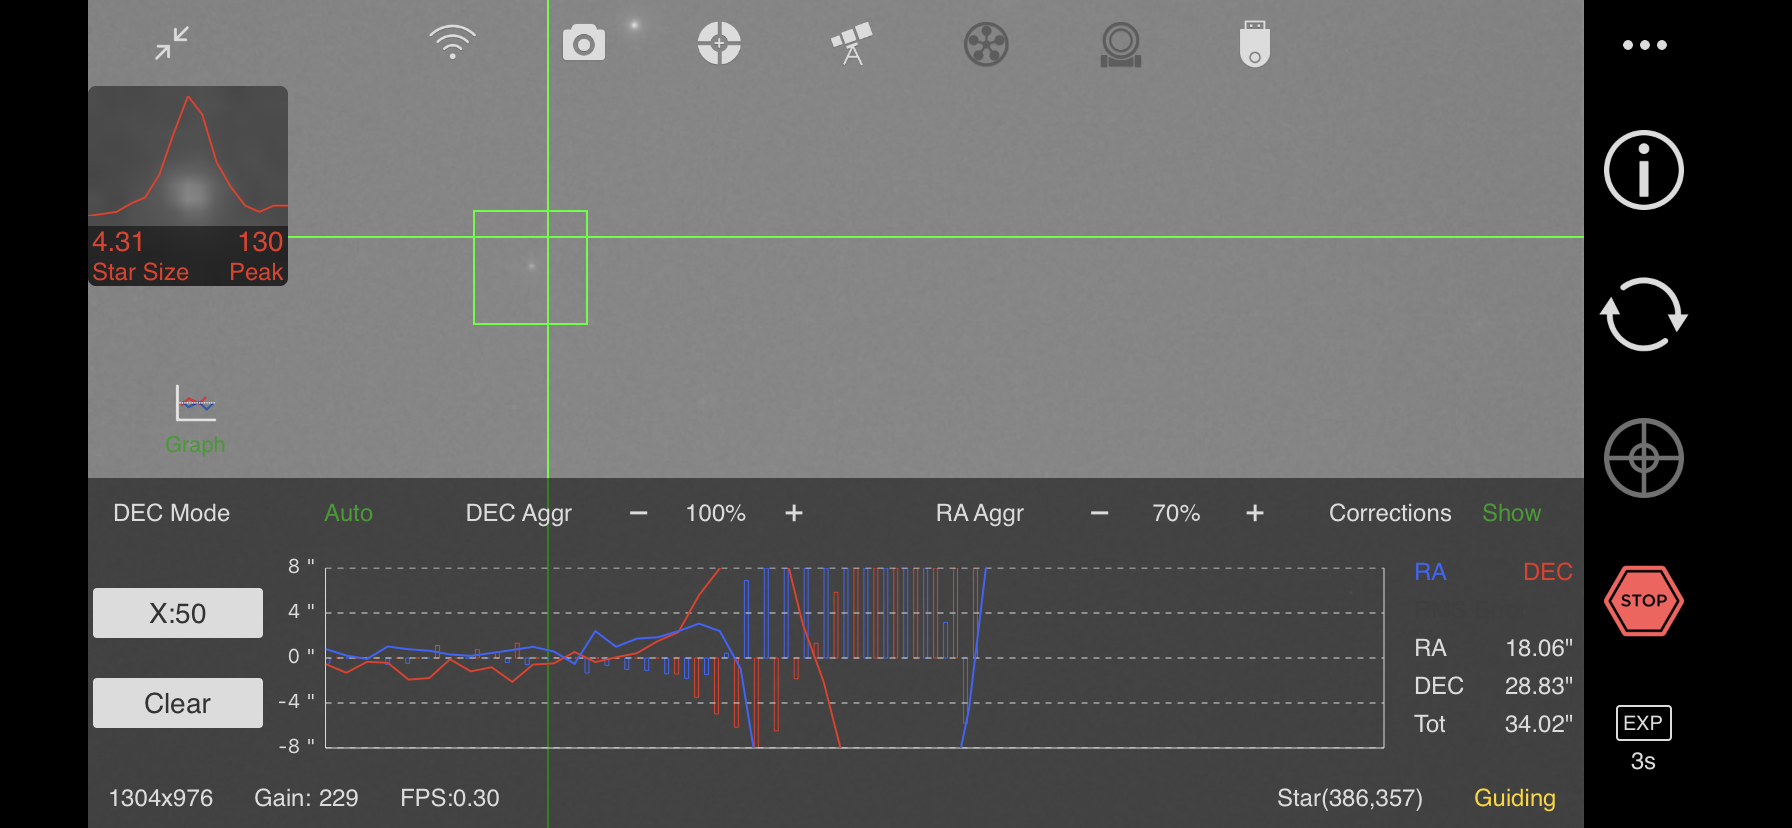Switch DEC Mode from Auto
Image resolution: width=1792 pixels, height=828 pixels.
pyautogui.click(x=348, y=513)
